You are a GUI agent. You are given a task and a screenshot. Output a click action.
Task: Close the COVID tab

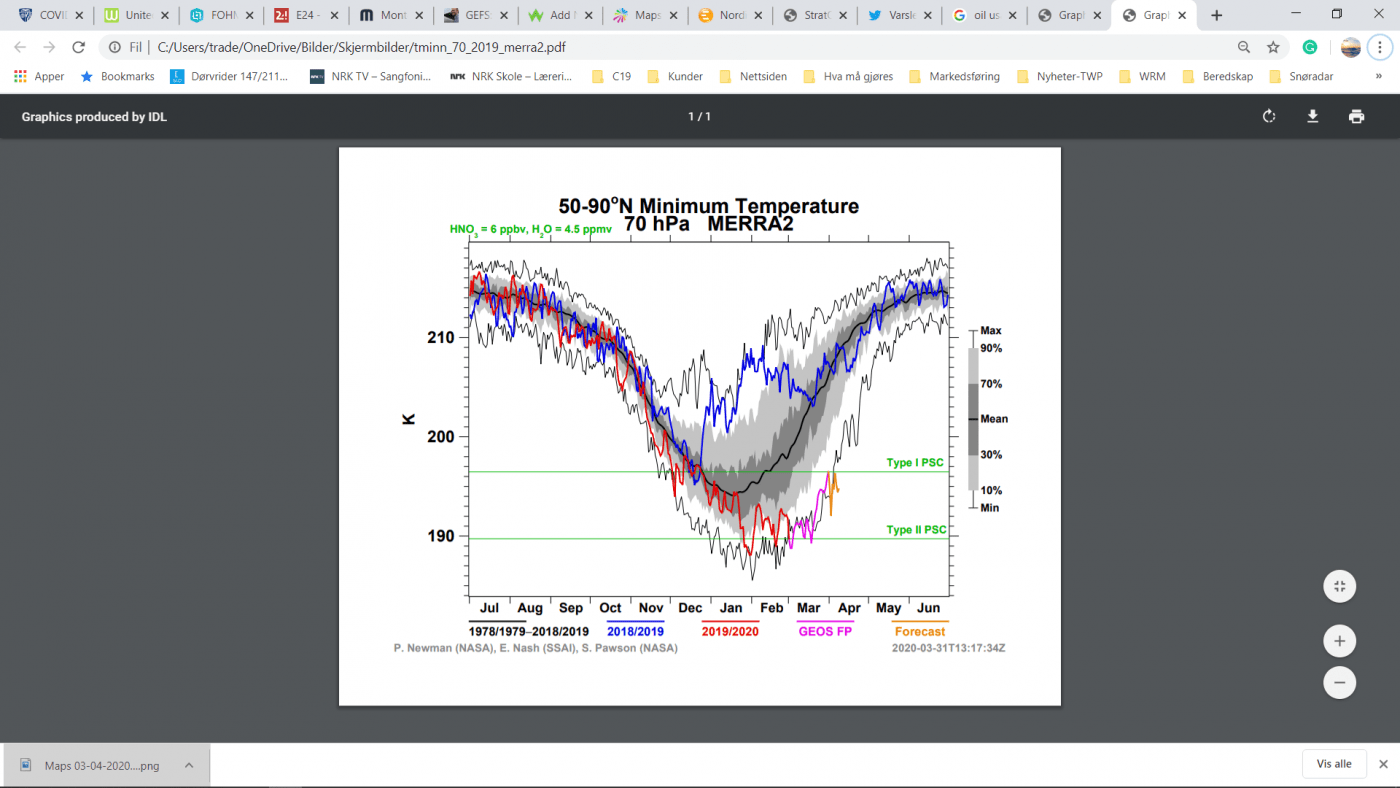click(79, 15)
